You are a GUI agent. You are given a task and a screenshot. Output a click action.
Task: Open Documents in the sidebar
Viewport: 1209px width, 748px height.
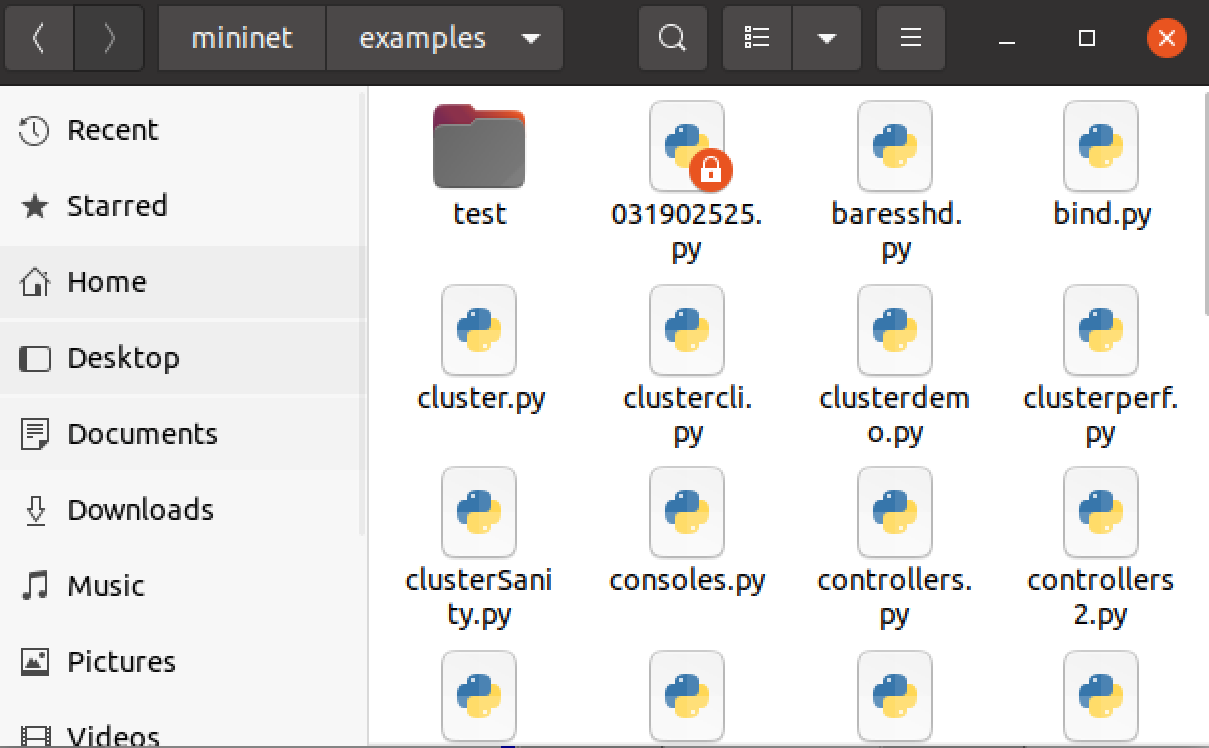pos(184,434)
